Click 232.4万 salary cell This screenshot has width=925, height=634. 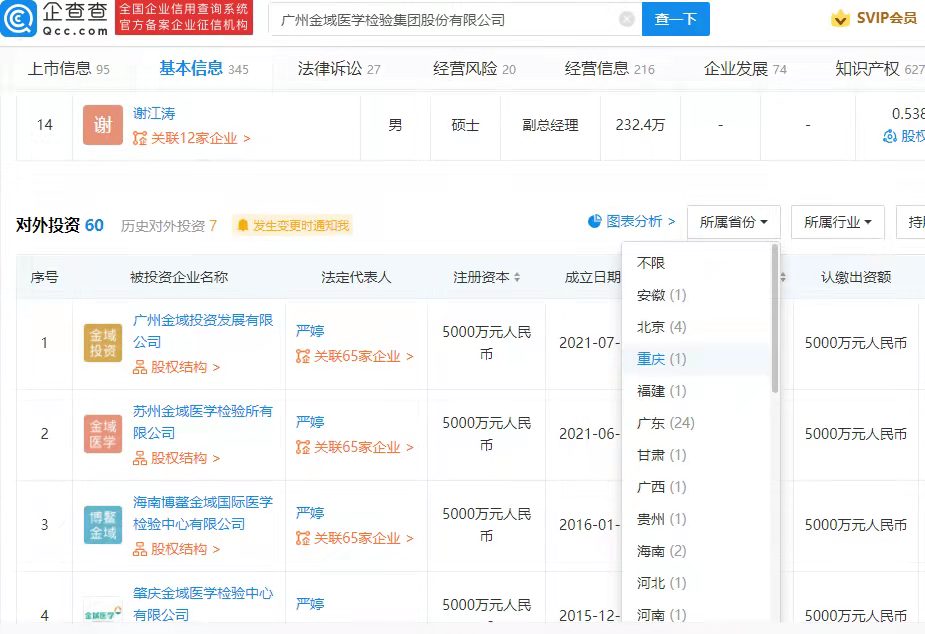640,125
